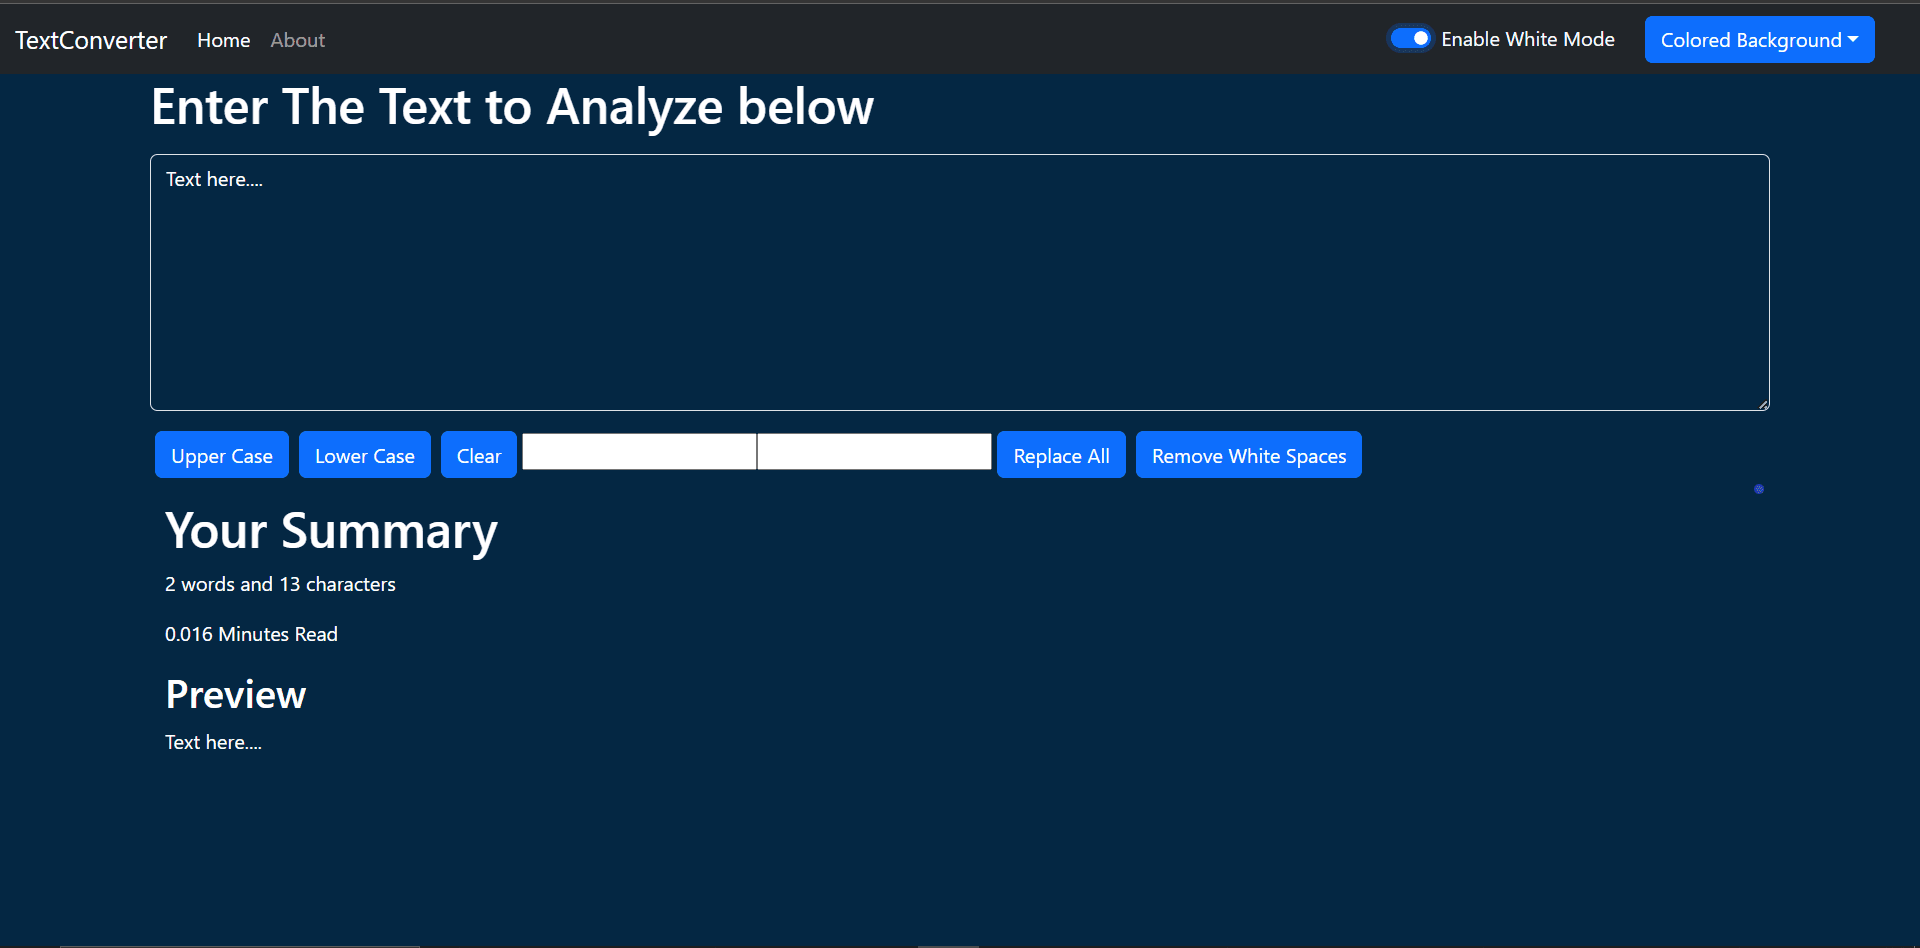Remove extra spaces with Remove White Spaces
This screenshot has width=1920, height=948.
pos(1248,455)
